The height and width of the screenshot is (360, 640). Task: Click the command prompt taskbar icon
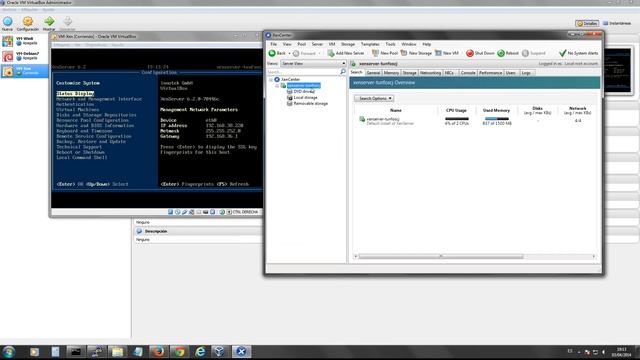(76, 351)
